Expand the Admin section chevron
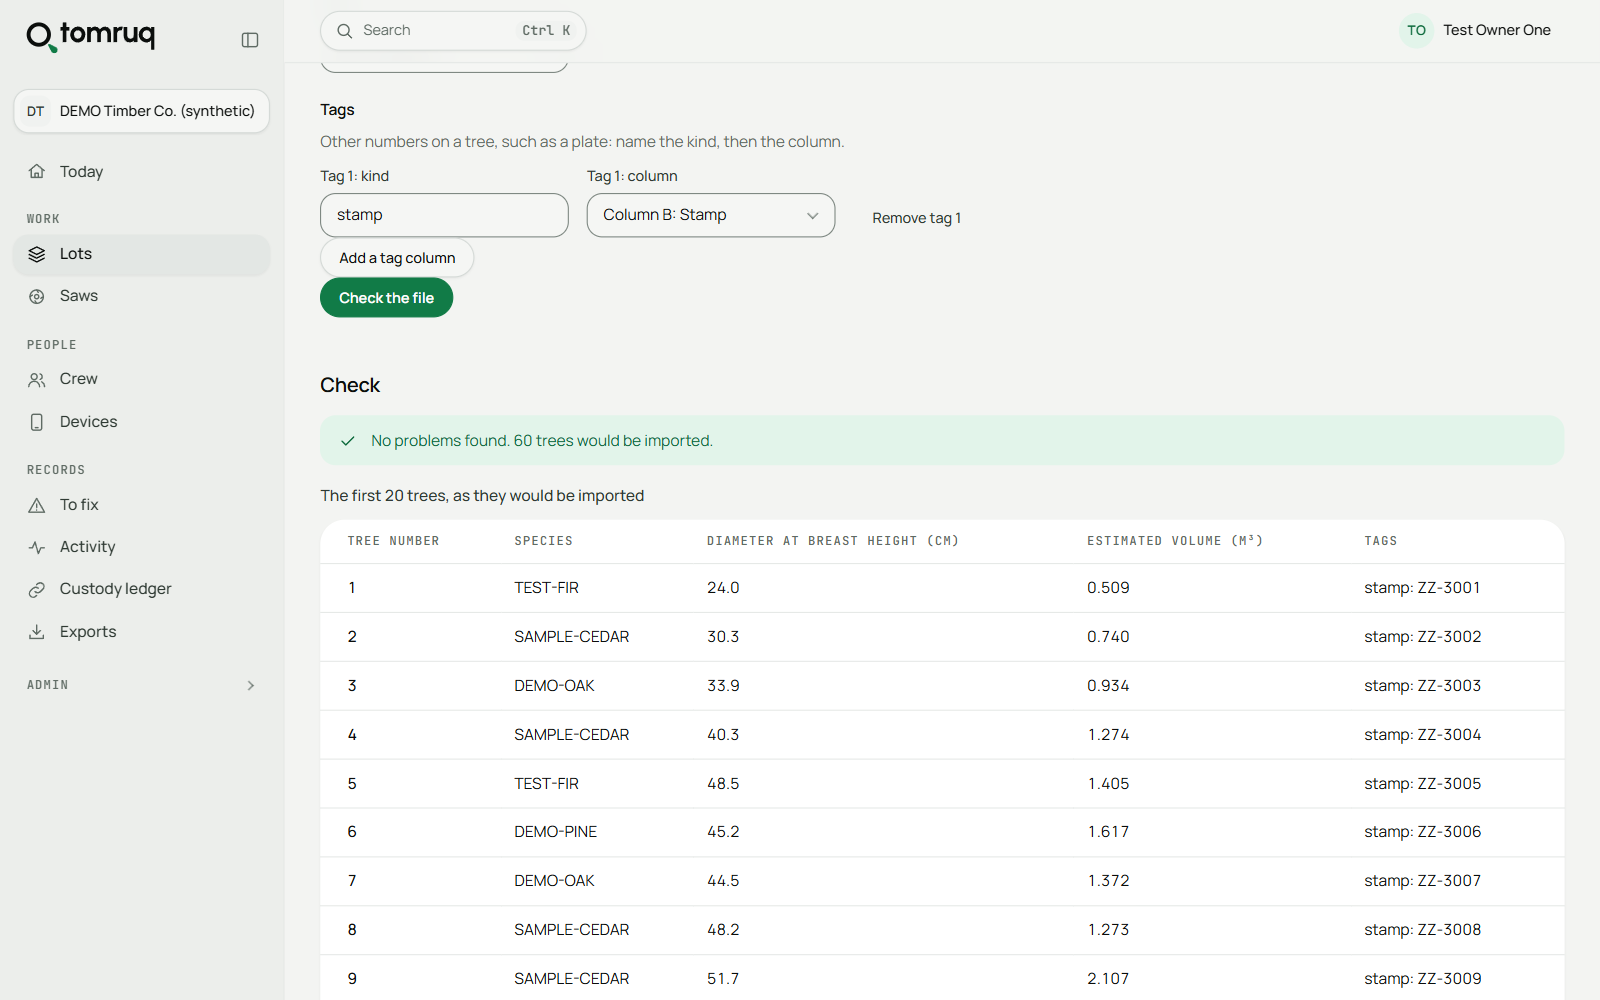 pyautogui.click(x=251, y=685)
